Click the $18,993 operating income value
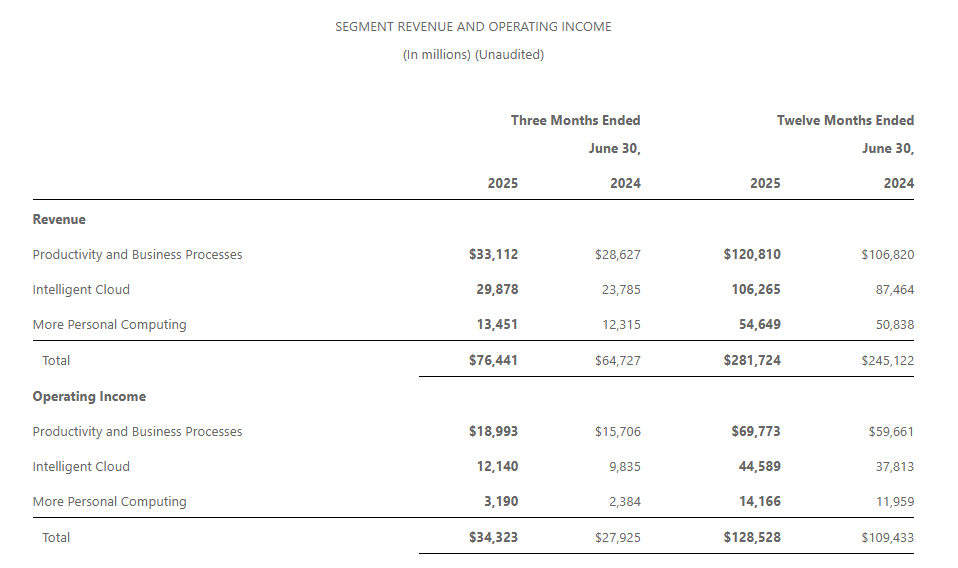 coord(493,431)
